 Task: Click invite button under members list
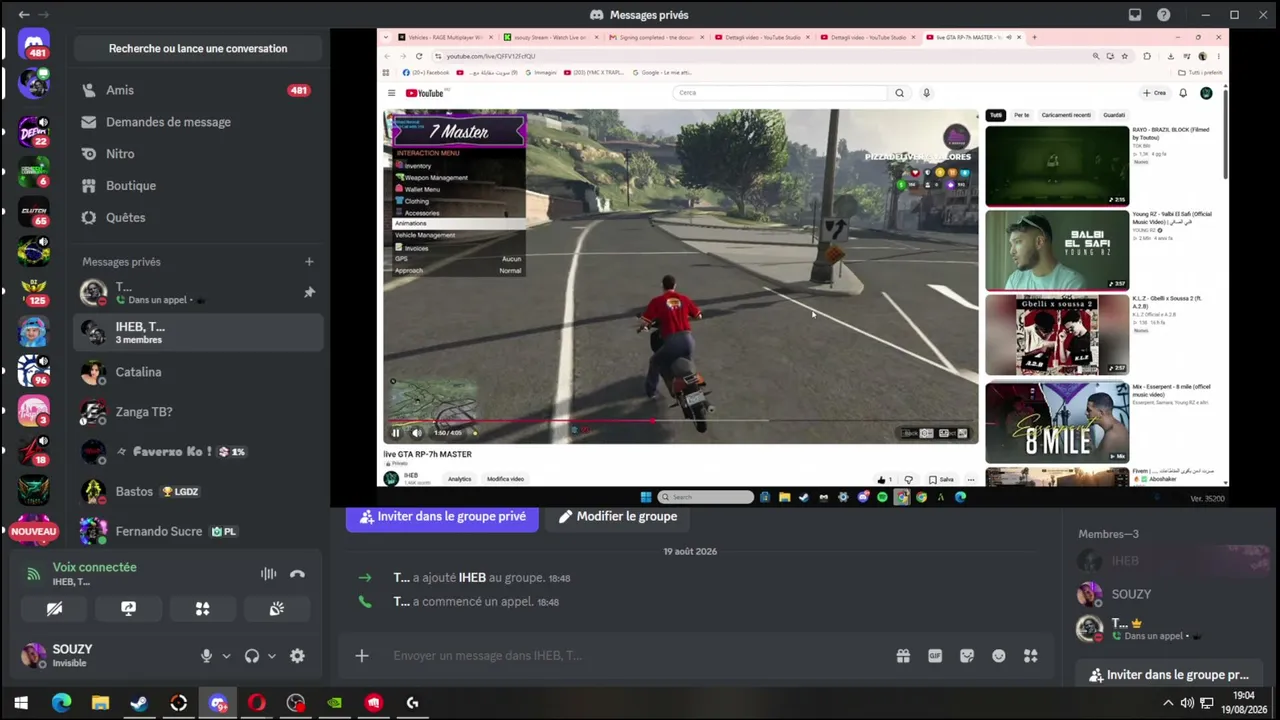pos(1169,675)
